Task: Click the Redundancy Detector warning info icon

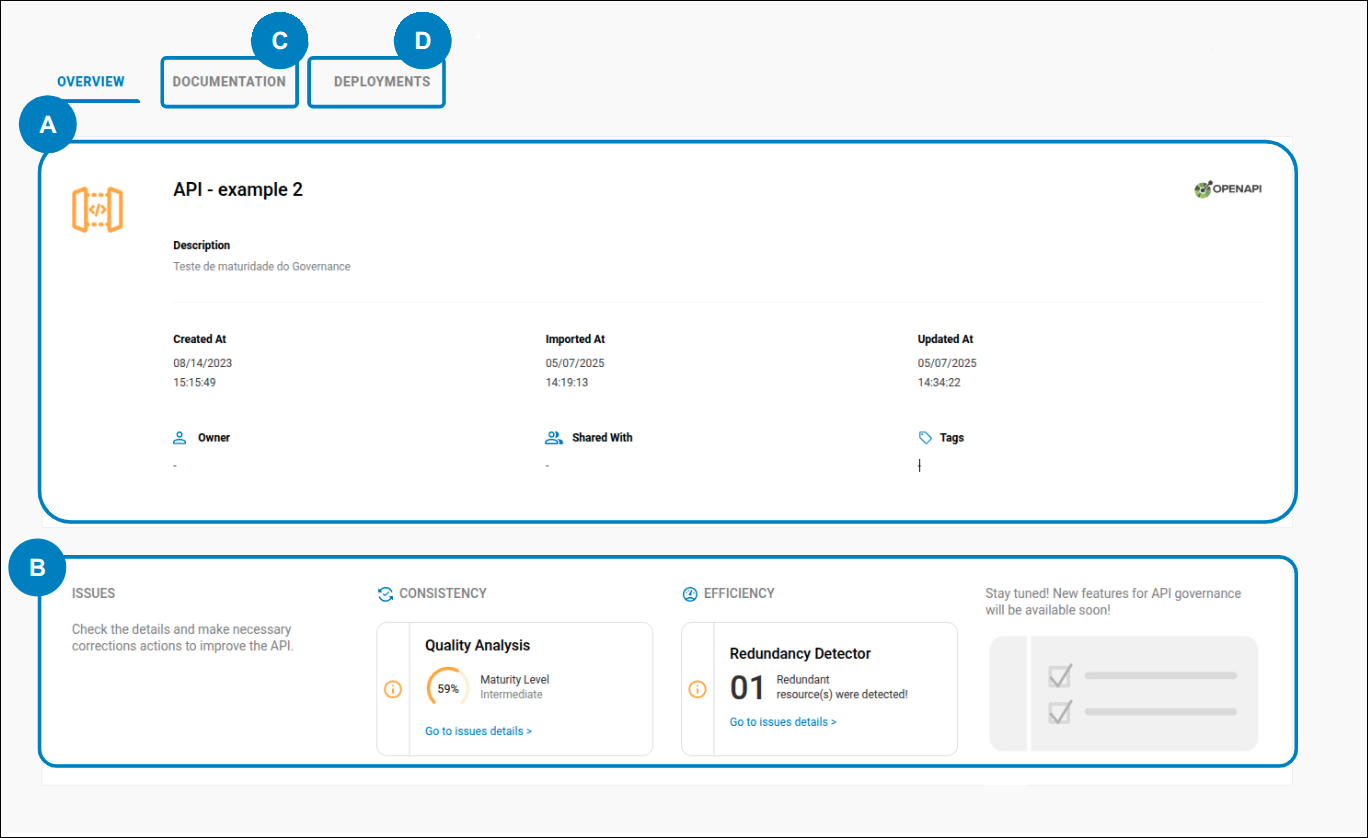Action: point(698,689)
